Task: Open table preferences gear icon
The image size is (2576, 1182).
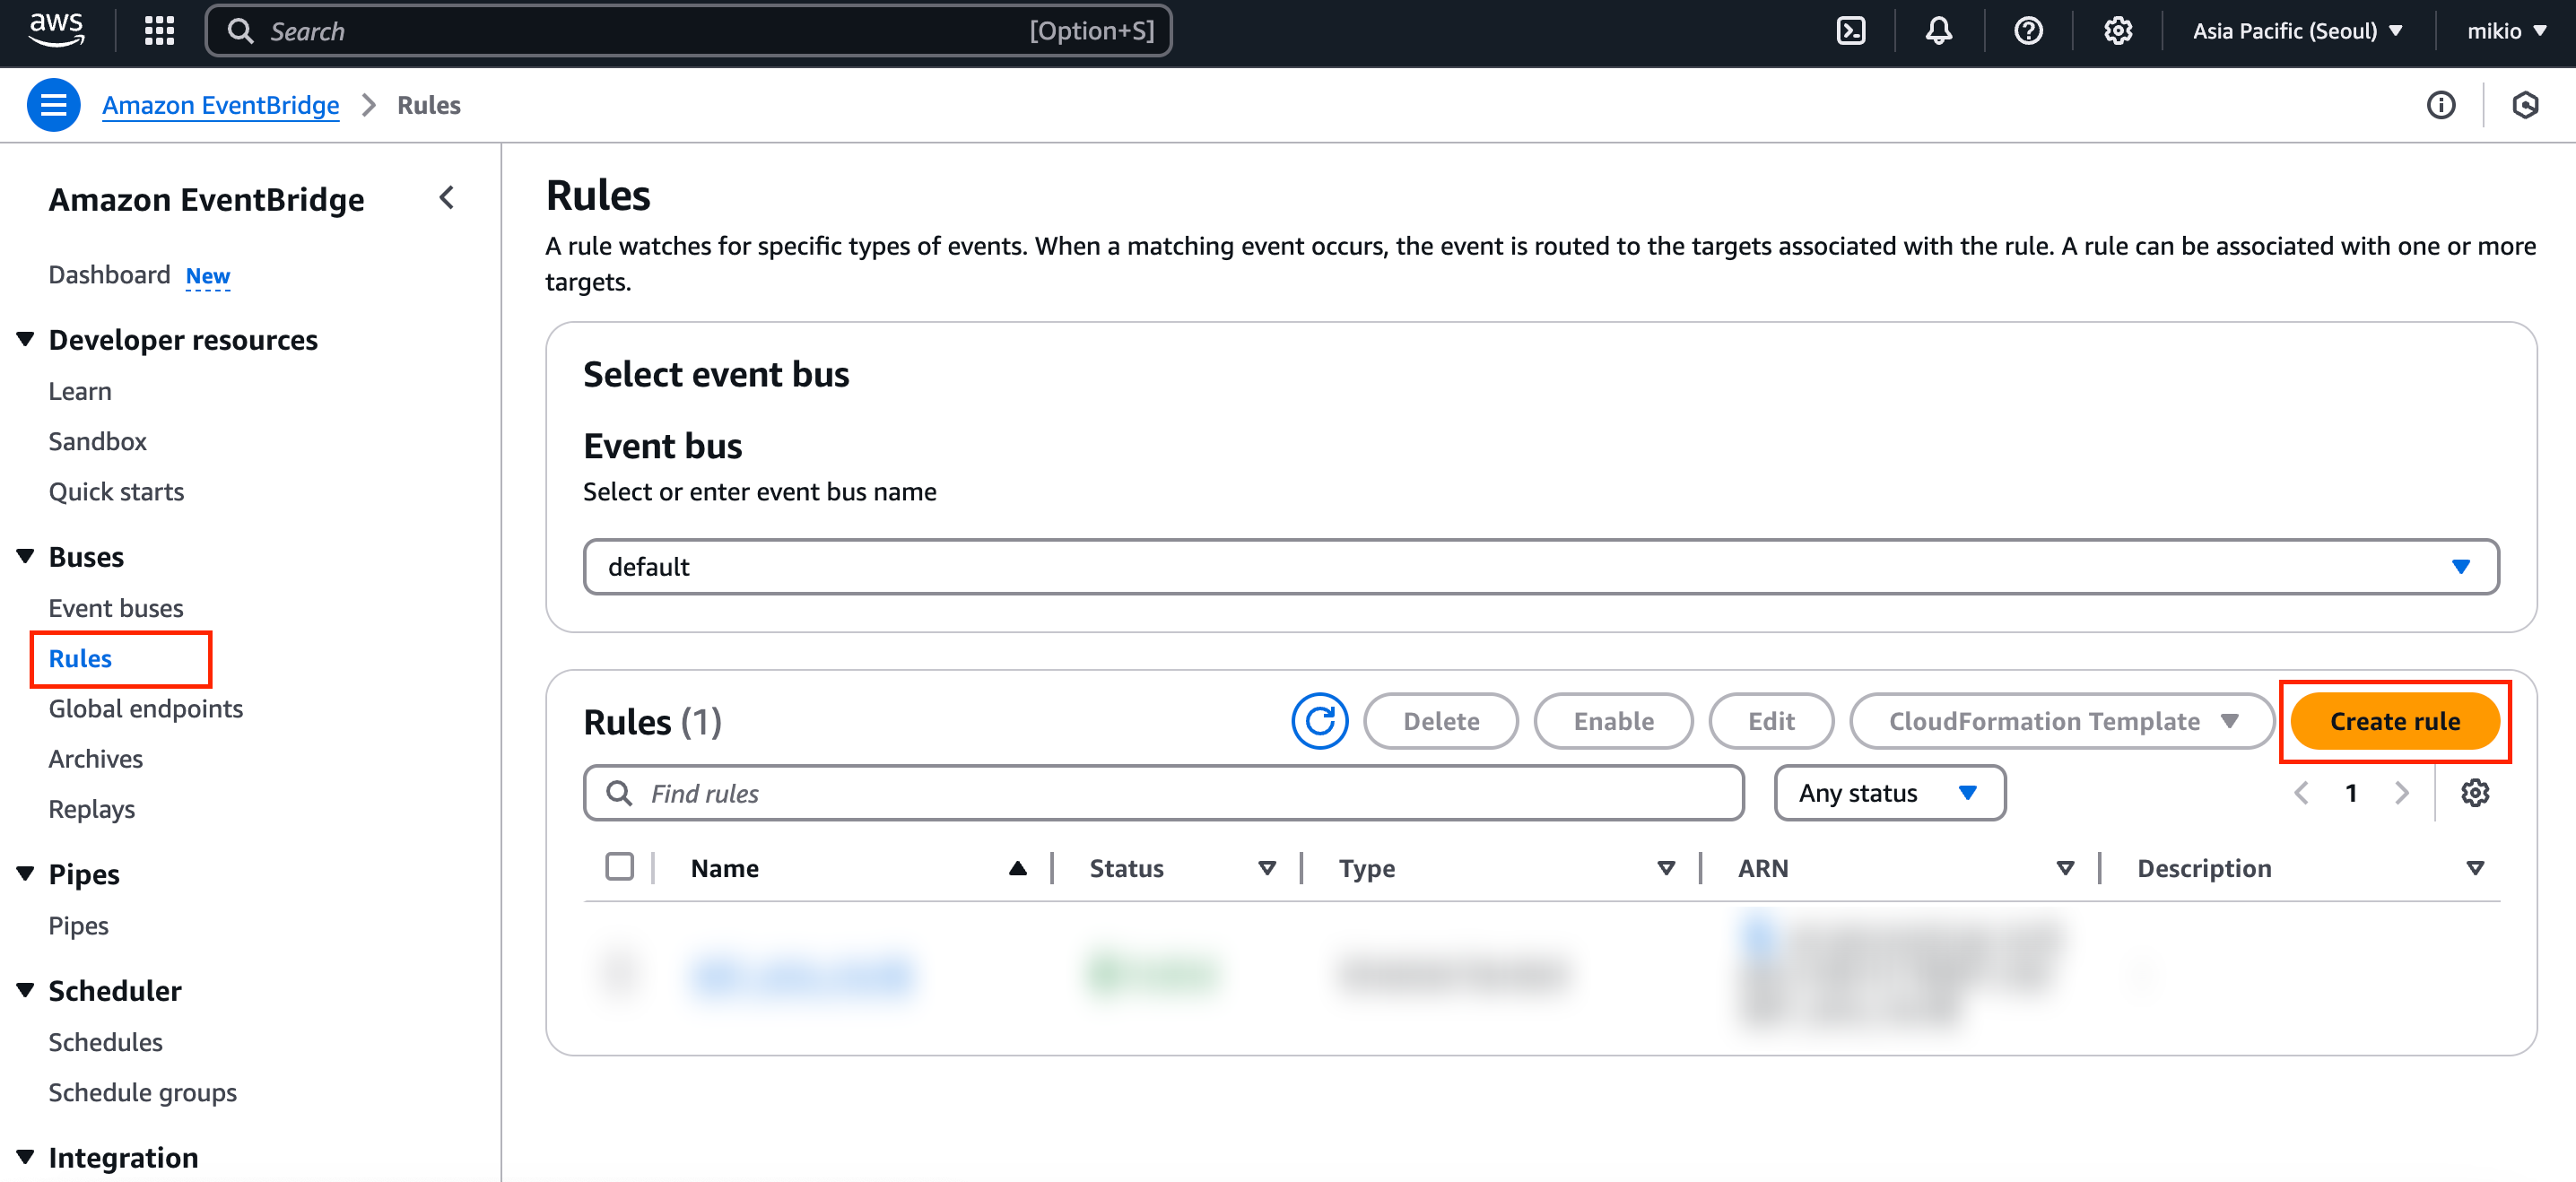Action: point(2475,793)
